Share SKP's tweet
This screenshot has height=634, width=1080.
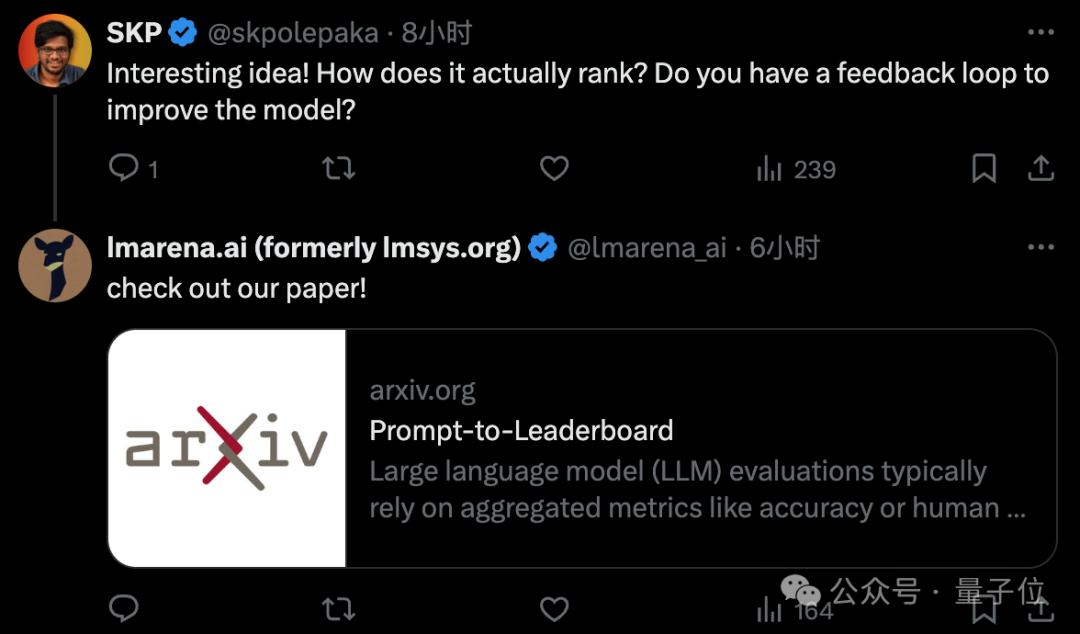point(1041,168)
